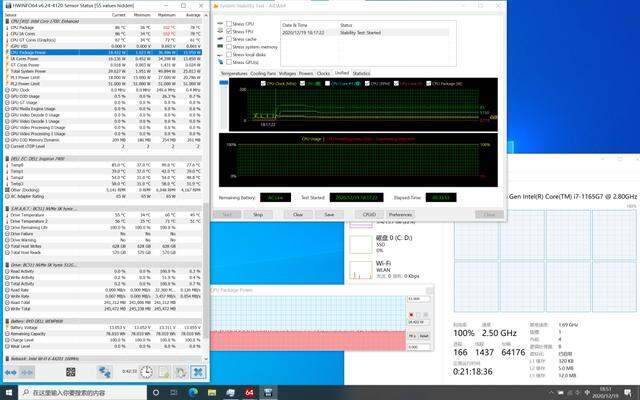Viewport: 640px width, 400px height.
Task: Start logging with HWiNFO log file icon
Action: click(x=164, y=372)
